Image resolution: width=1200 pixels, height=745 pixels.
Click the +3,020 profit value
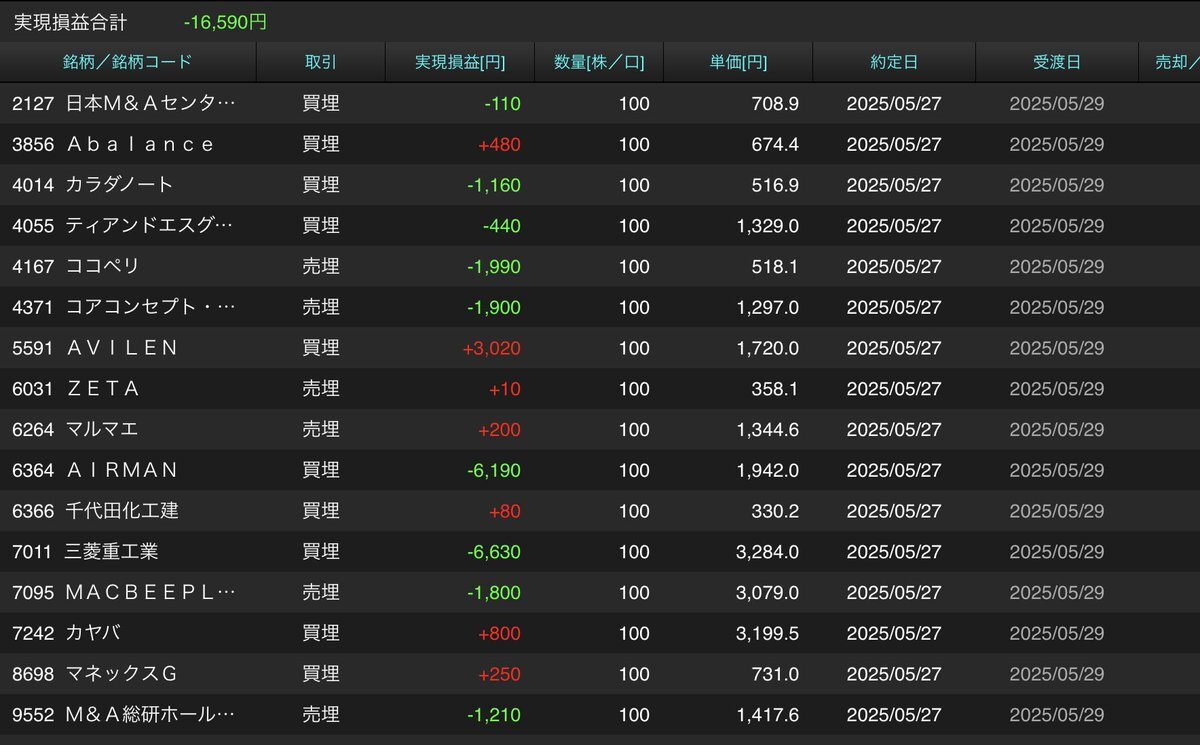pyautogui.click(x=491, y=348)
